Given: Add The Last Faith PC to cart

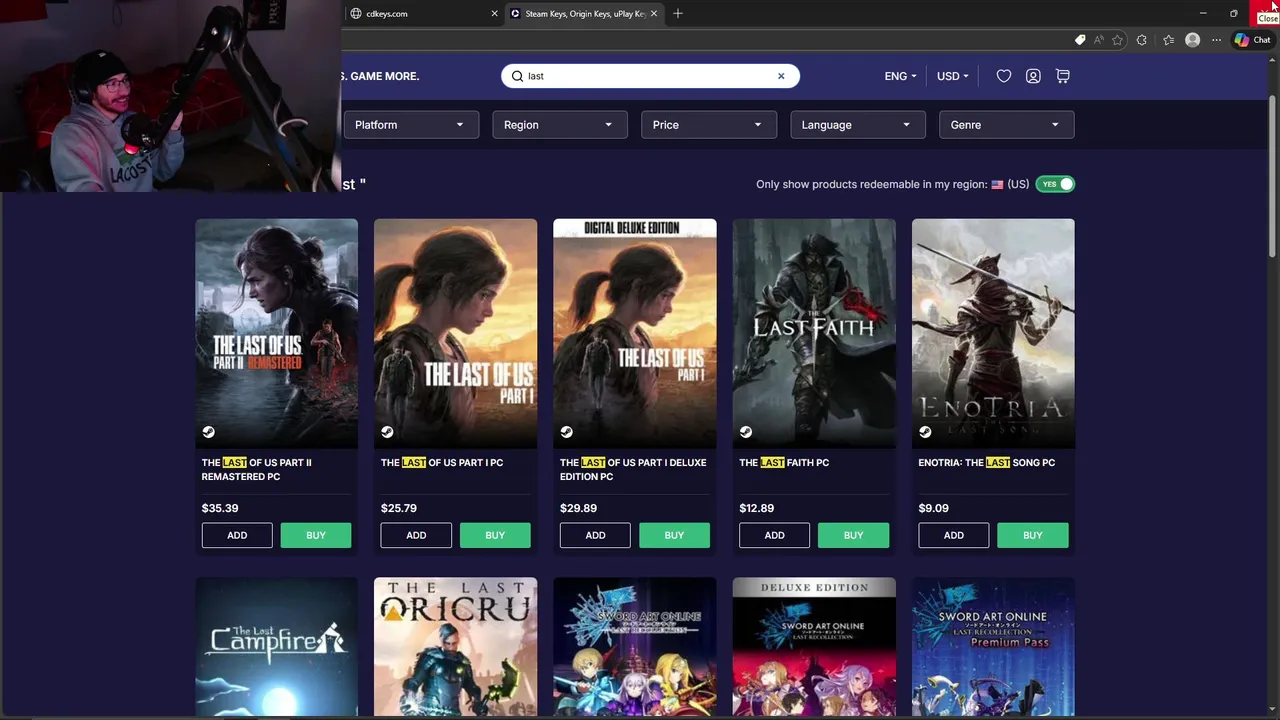Looking at the screenshot, I should coord(774,535).
